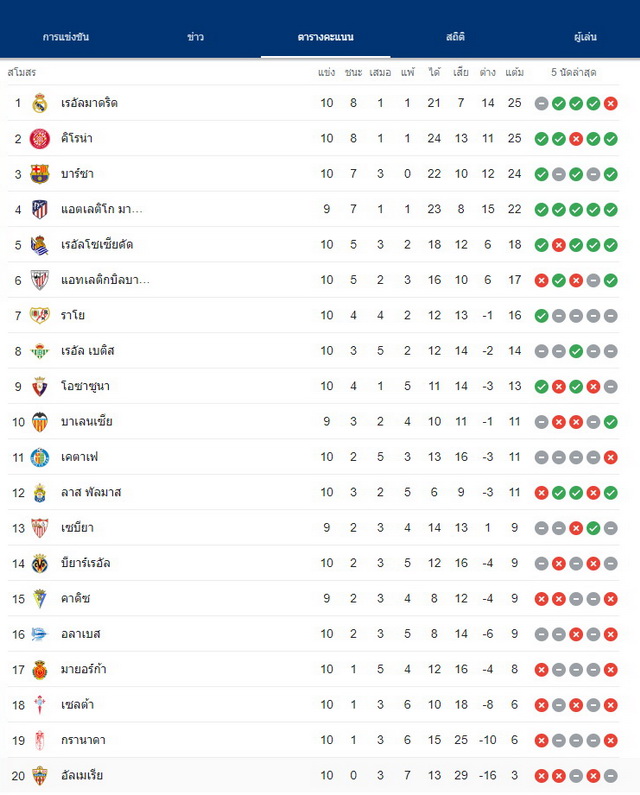Open the เรอัลมาดริด team name link
The image size is (640, 795).
click(x=89, y=103)
